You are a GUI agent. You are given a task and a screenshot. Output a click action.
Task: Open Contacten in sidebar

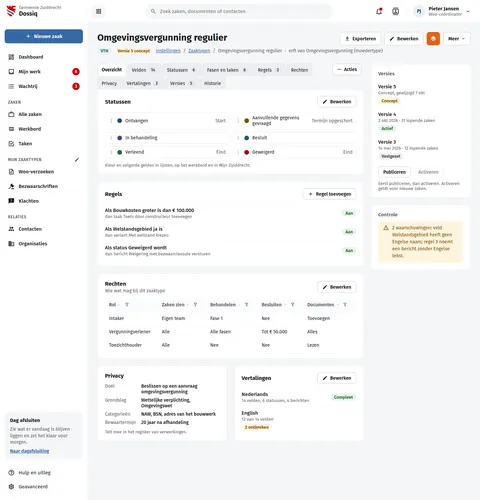[44, 229]
